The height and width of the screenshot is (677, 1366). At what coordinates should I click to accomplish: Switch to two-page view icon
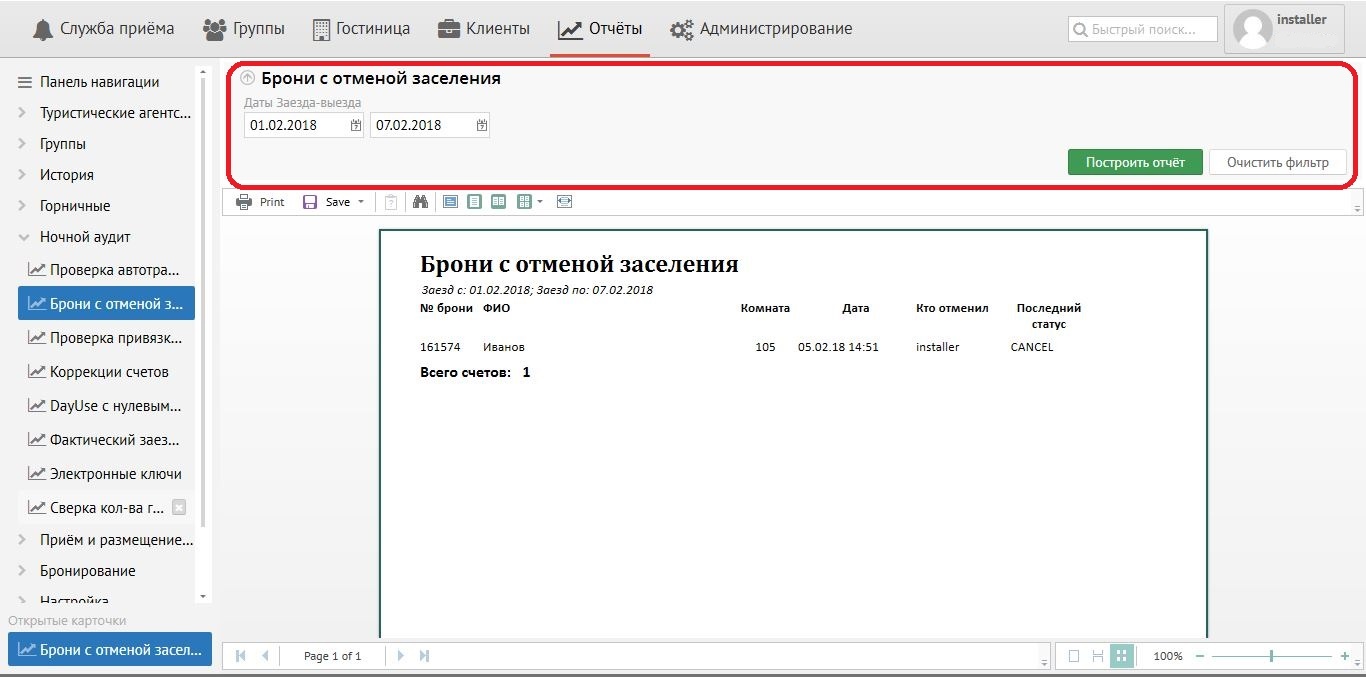click(x=498, y=202)
